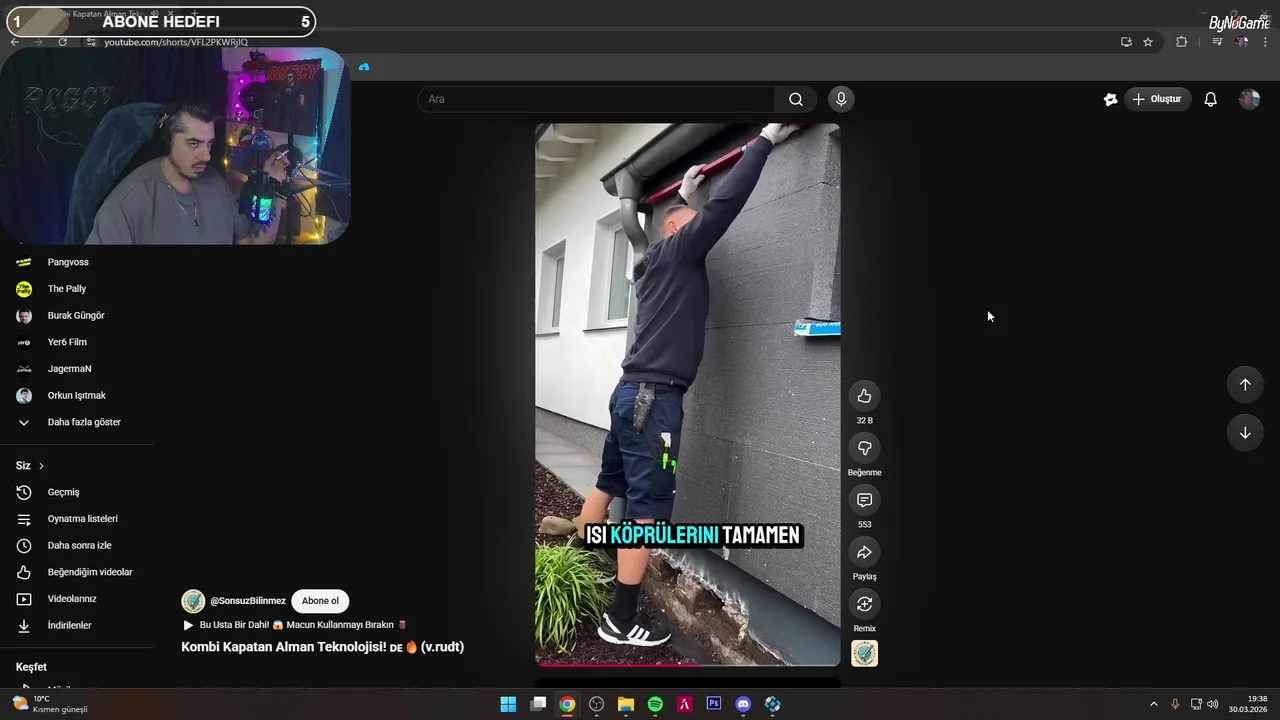Like the Short with thumbs up

pyautogui.click(x=864, y=396)
